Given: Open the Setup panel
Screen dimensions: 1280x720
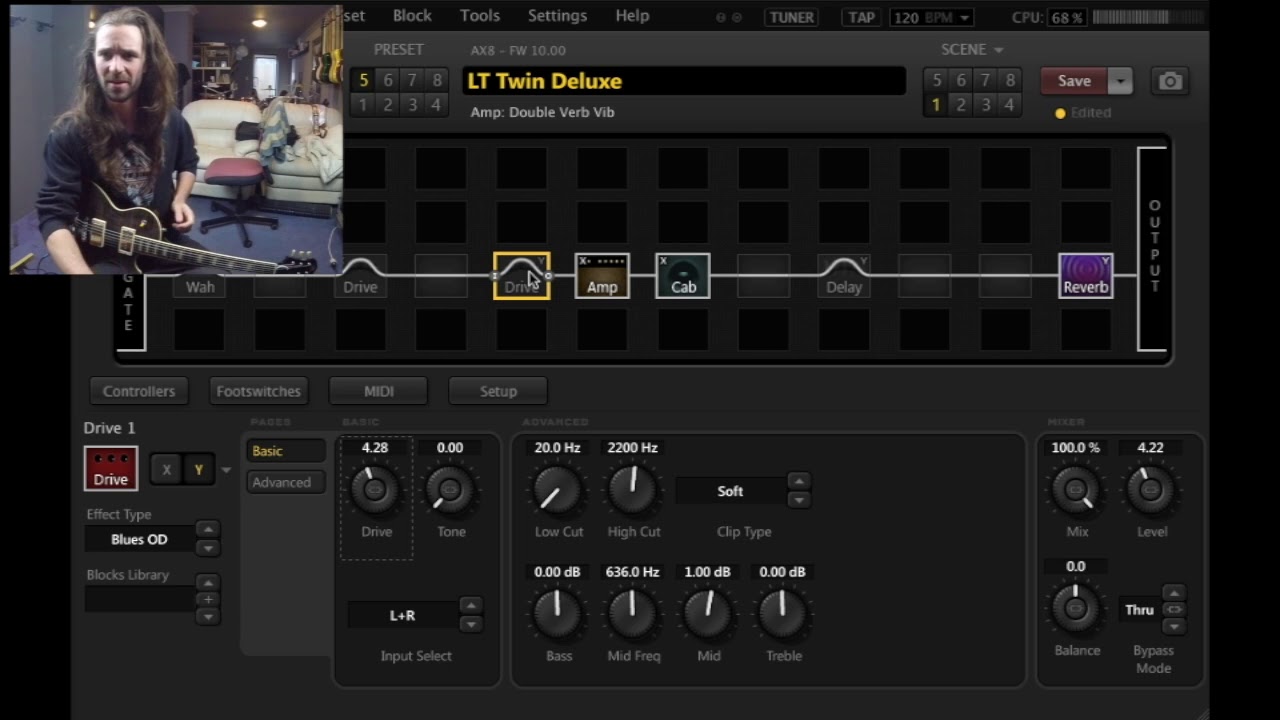Looking at the screenshot, I should (498, 391).
